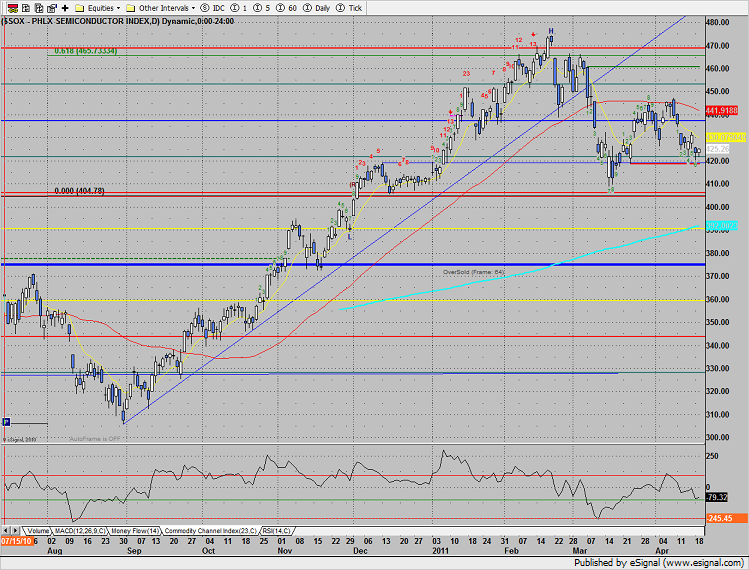Switch to 1-minute interval
This screenshot has height=570, width=749.
click(239, 8)
